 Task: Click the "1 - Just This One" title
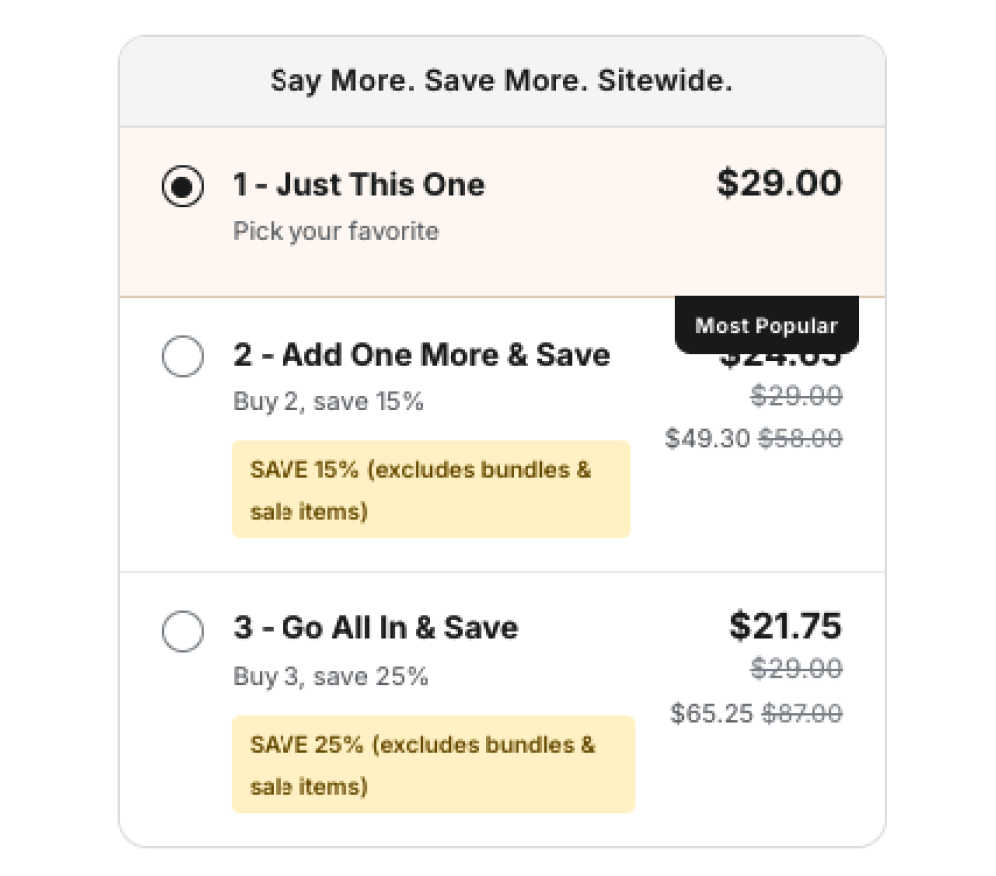(359, 185)
